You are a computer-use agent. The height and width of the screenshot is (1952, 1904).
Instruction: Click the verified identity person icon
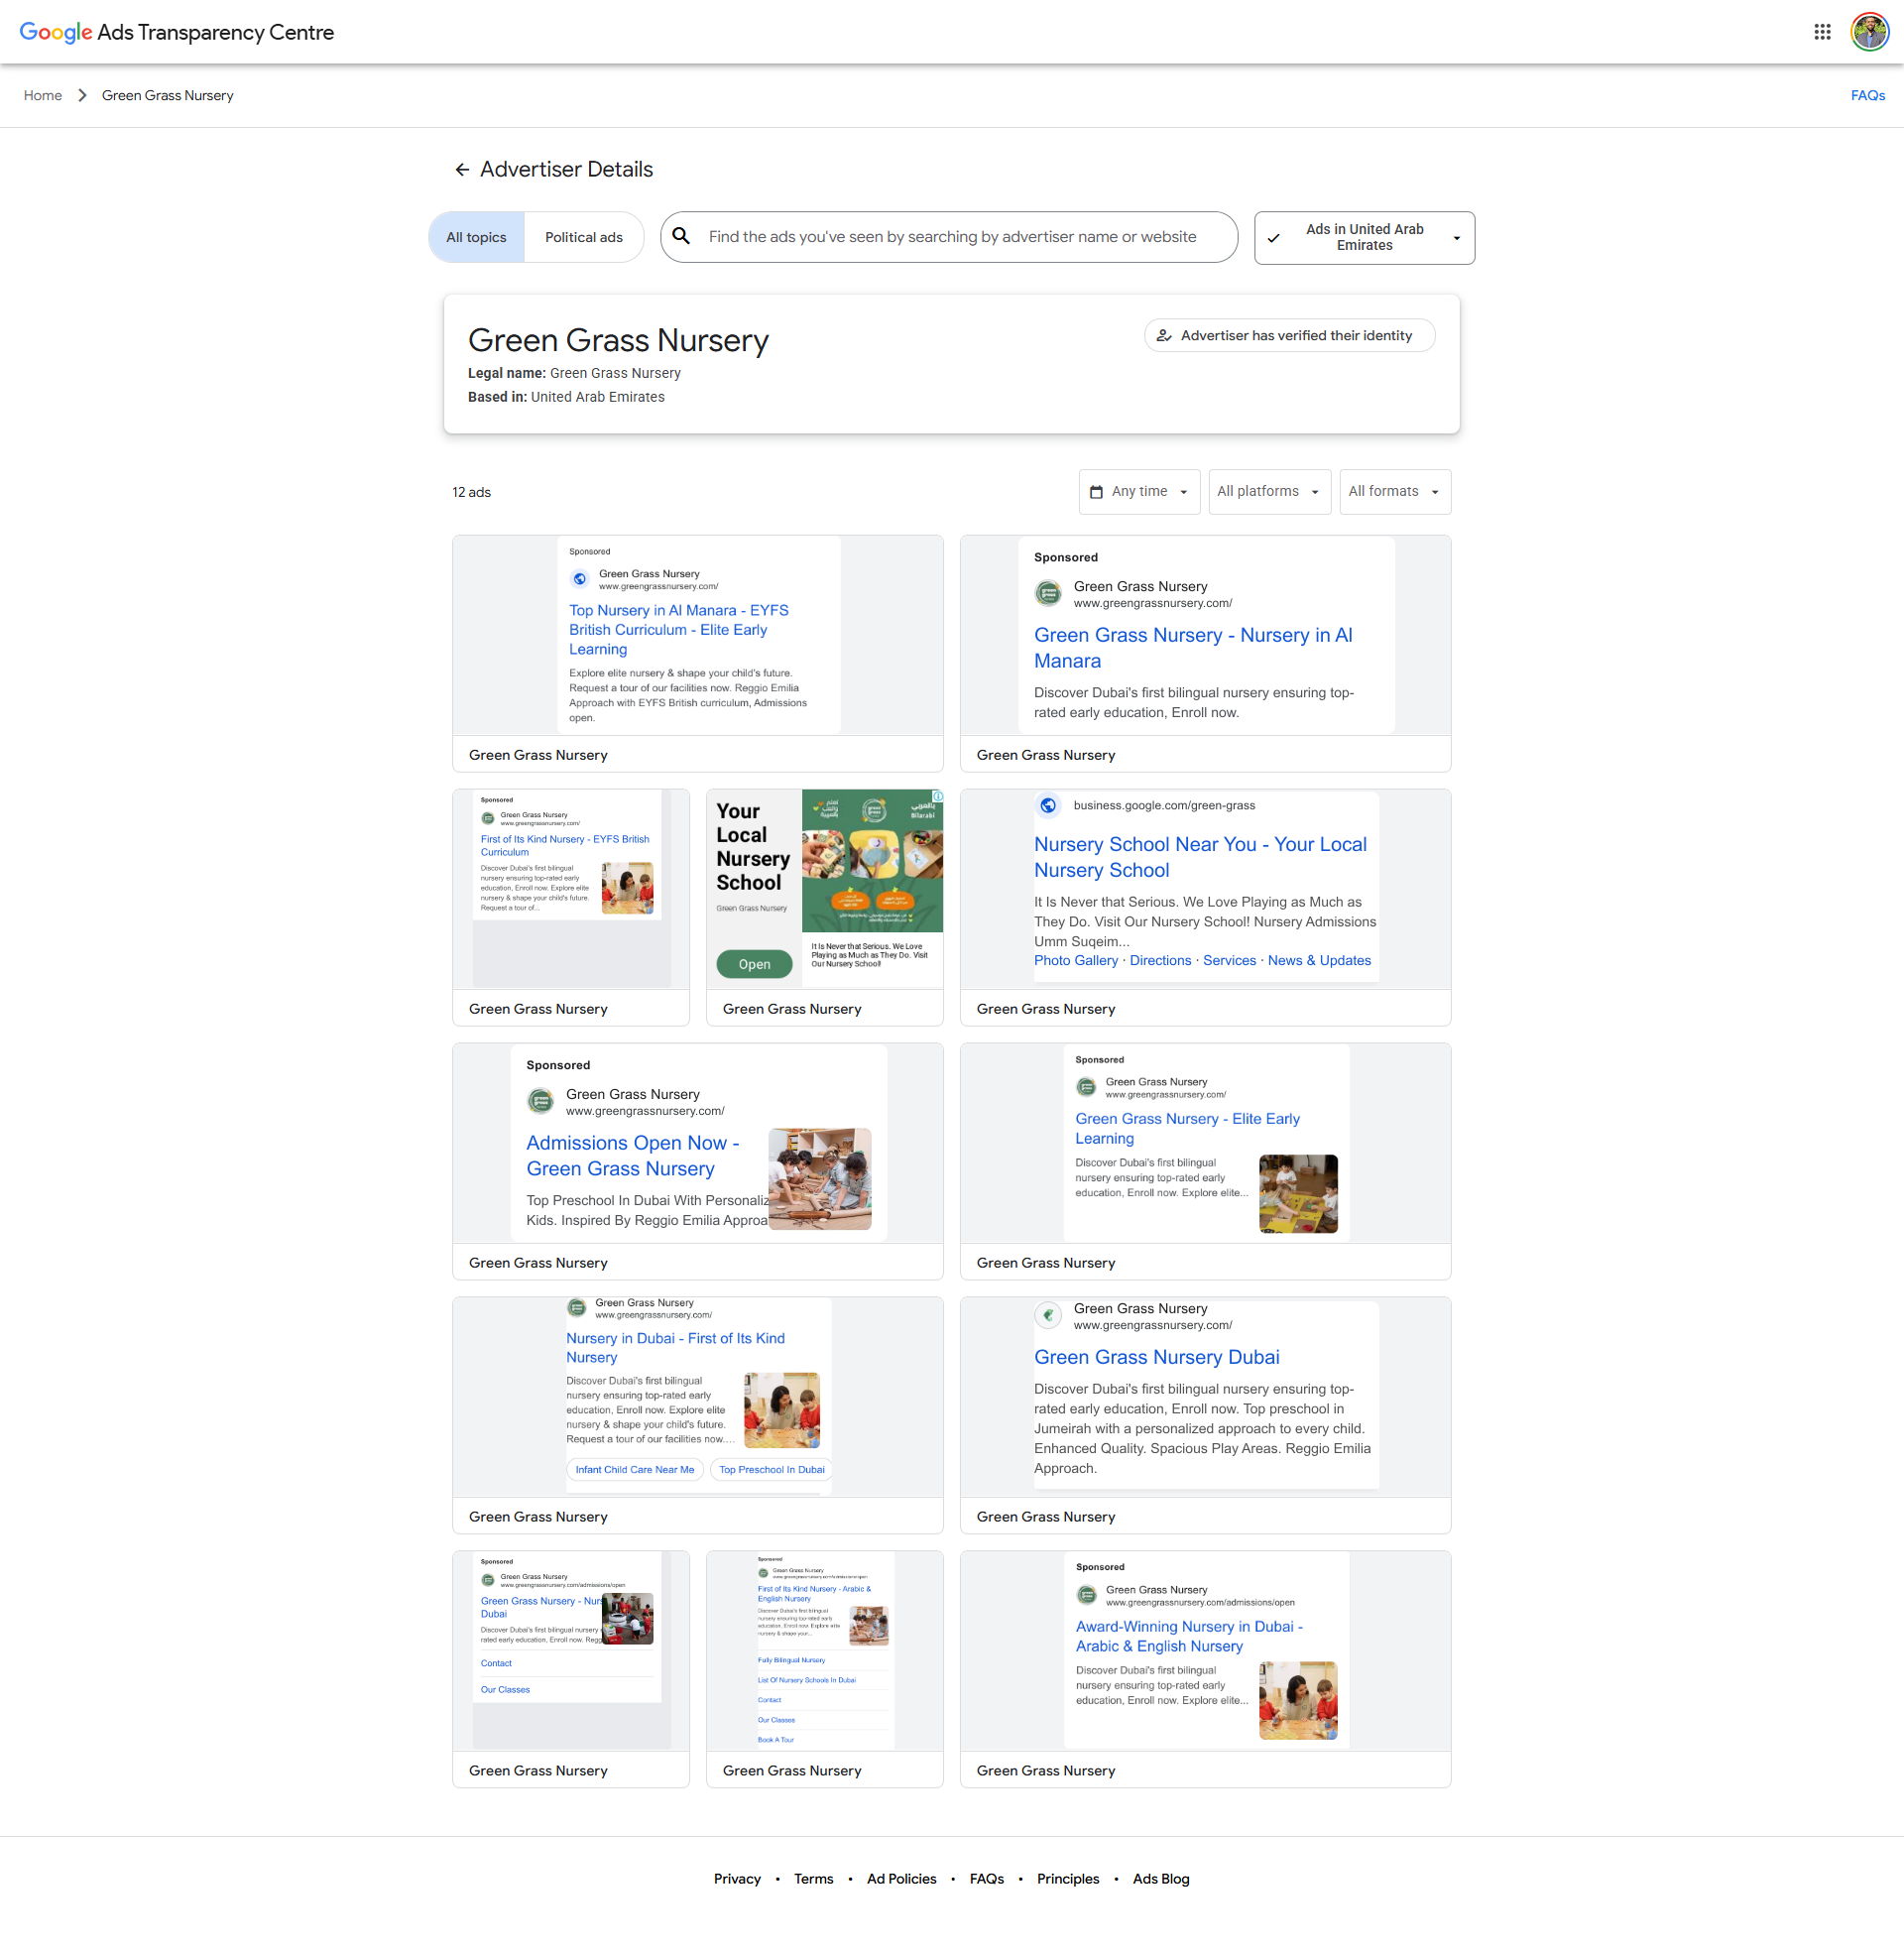[x=1164, y=336]
